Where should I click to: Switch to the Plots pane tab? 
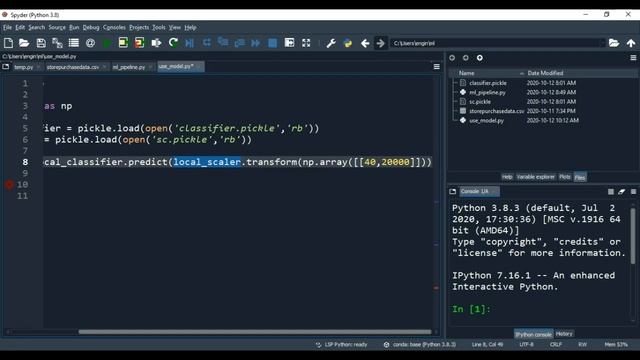point(564,177)
